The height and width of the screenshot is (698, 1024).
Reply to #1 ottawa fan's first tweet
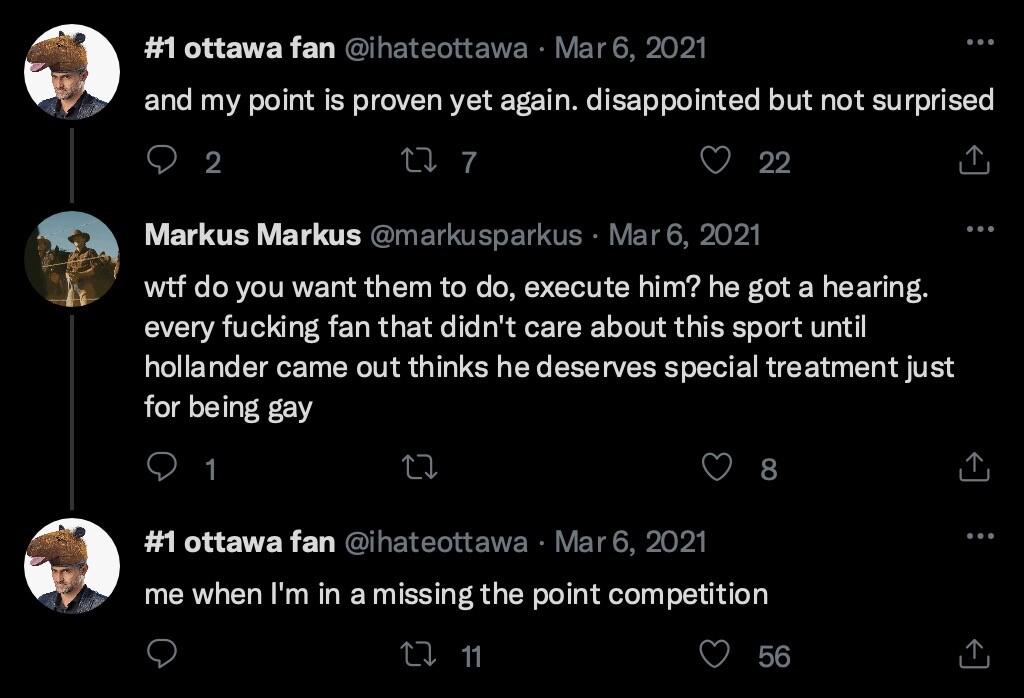coord(161,160)
